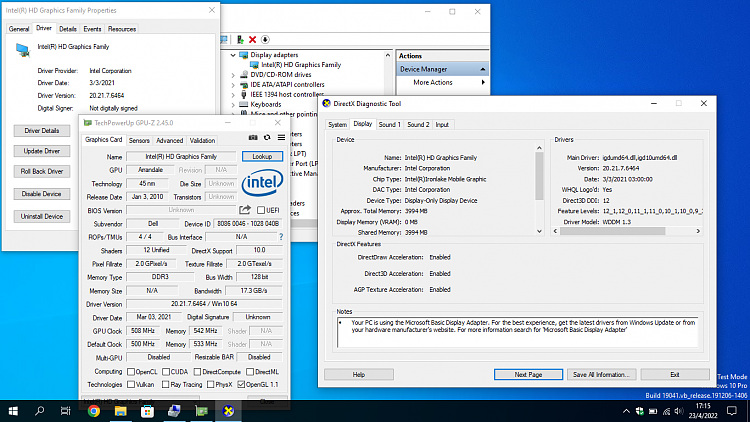Screen dimensions: 750x422
Task: Click the Uninstall Device button
Action: (42, 217)
